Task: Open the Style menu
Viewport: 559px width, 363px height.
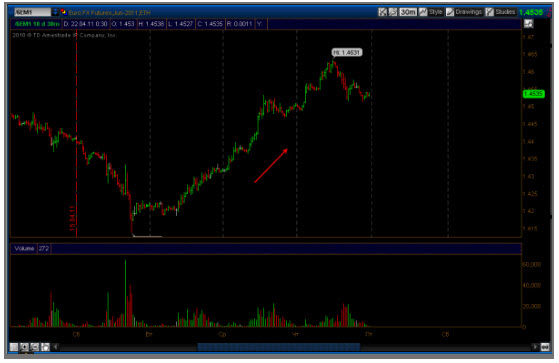Action: (x=435, y=12)
